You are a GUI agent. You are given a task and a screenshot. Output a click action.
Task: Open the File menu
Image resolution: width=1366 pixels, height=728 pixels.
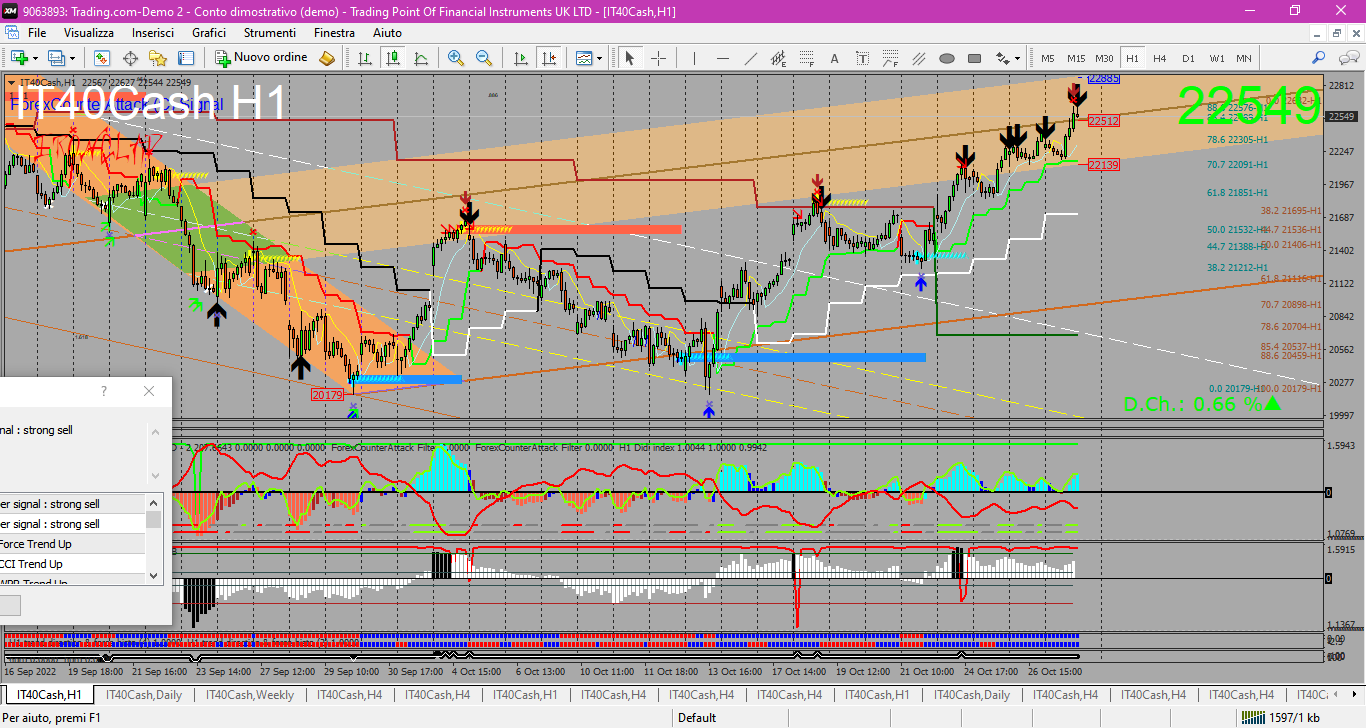coord(37,33)
